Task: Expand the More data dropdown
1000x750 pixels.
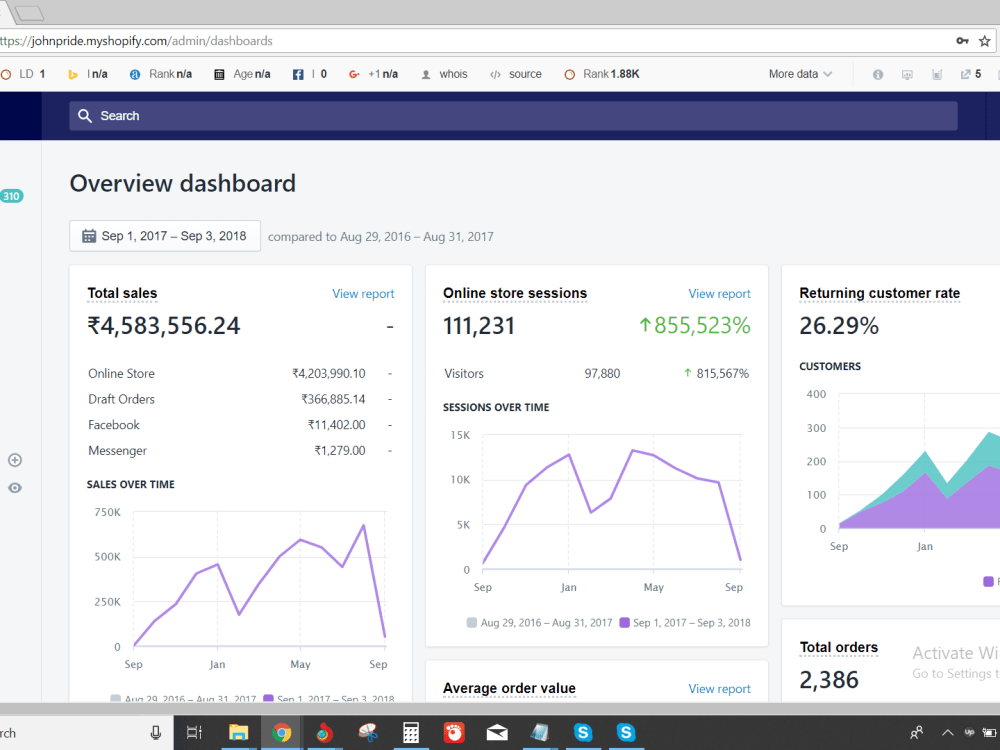Action: (800, 74)
